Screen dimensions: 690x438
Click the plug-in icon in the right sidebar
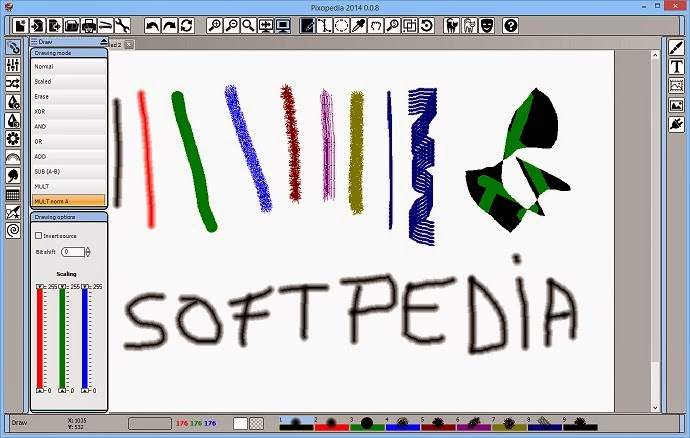tap(676, 124)
